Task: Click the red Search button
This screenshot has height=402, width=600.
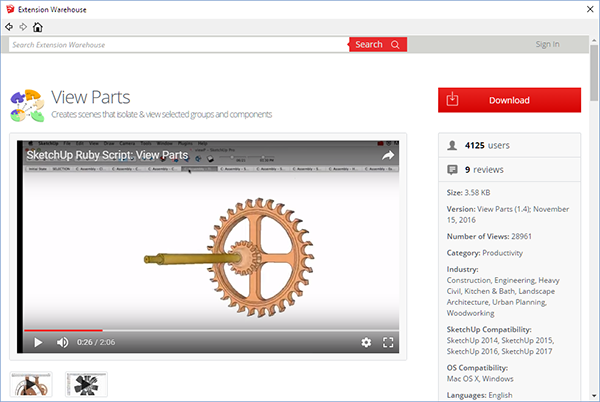Action: (378, 44)
